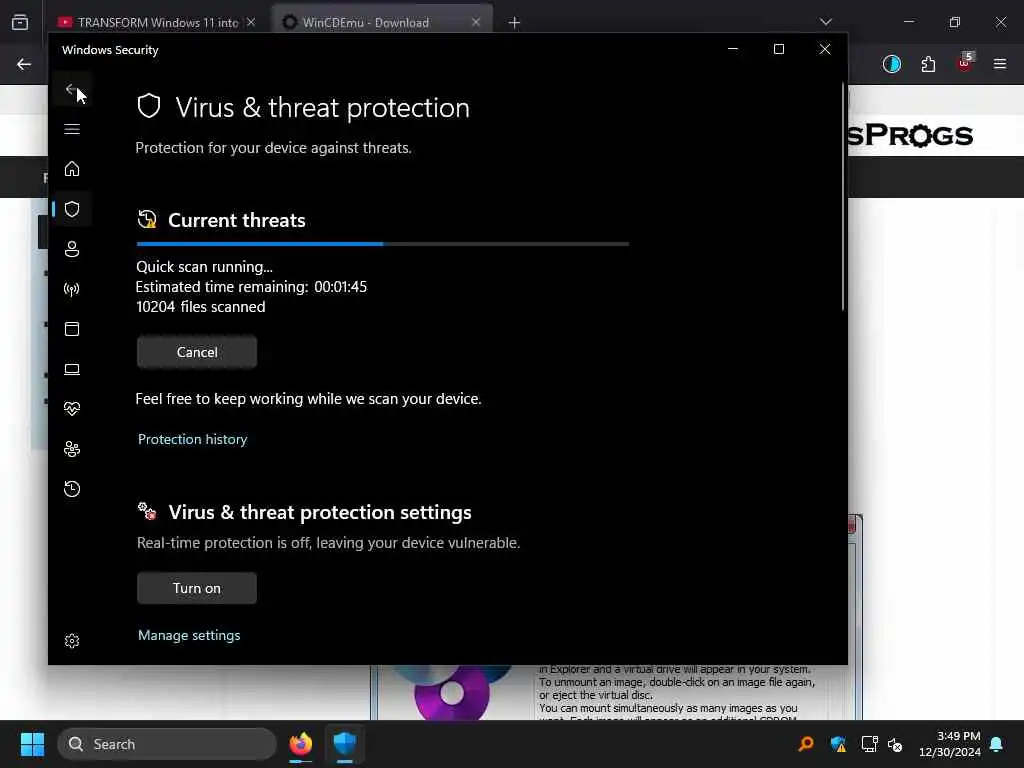Click the muted volume tray icon
The width and height of the screenshot is (1024, 768).
coord(895,744)
